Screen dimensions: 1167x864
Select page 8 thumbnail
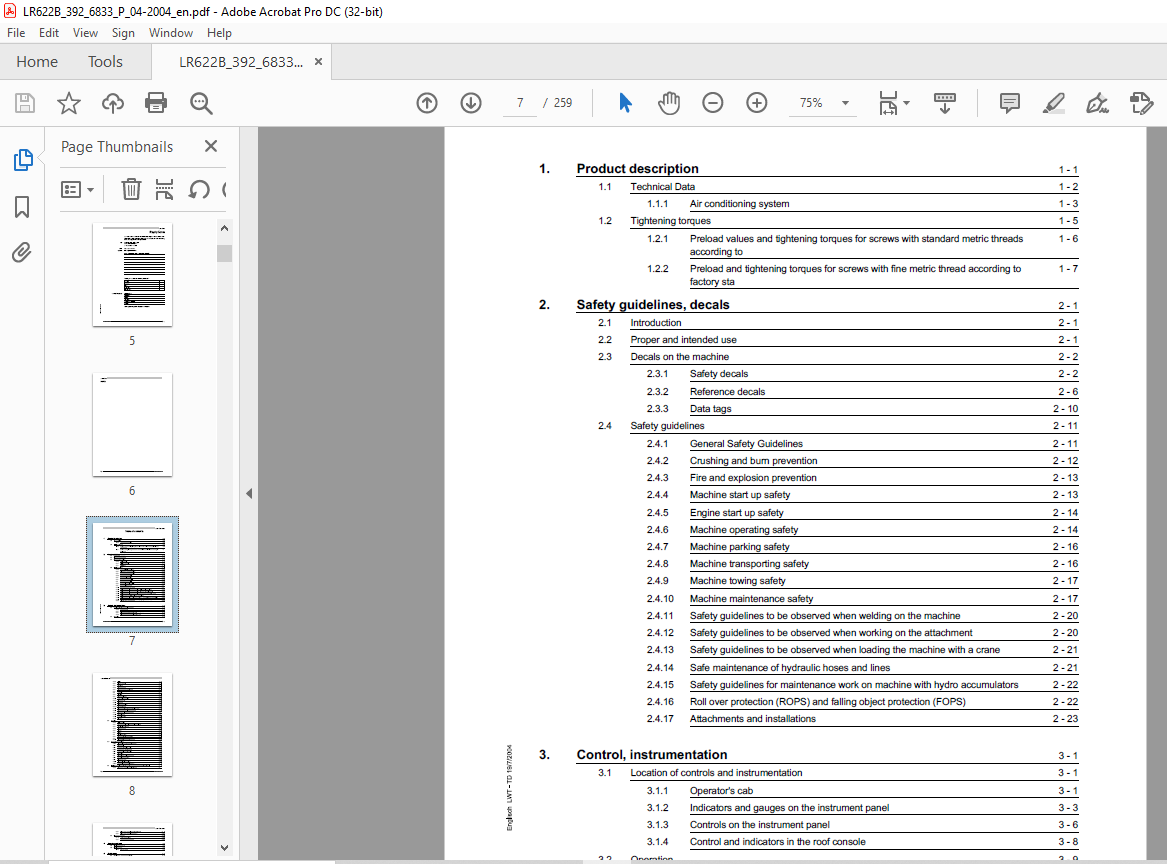(132, 725)
